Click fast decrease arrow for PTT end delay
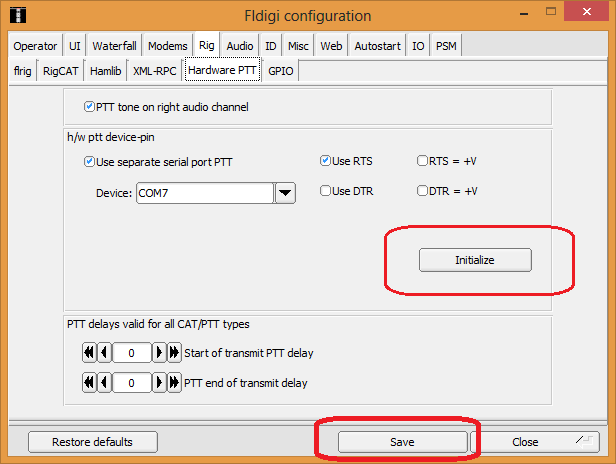This screenshot has width=616, height=464. tap(88, 383)
